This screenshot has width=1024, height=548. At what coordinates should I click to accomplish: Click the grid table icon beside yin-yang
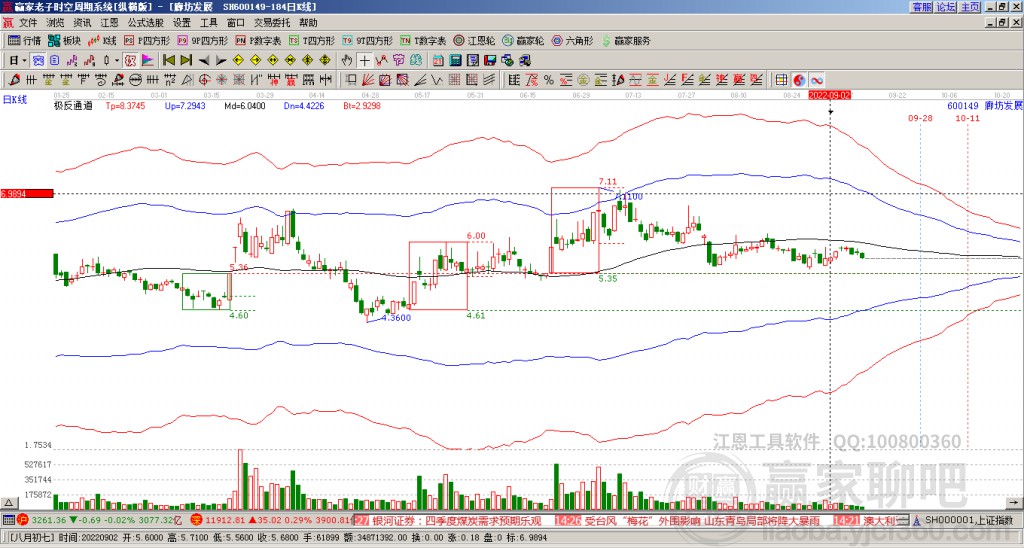[x=782, y=80]
